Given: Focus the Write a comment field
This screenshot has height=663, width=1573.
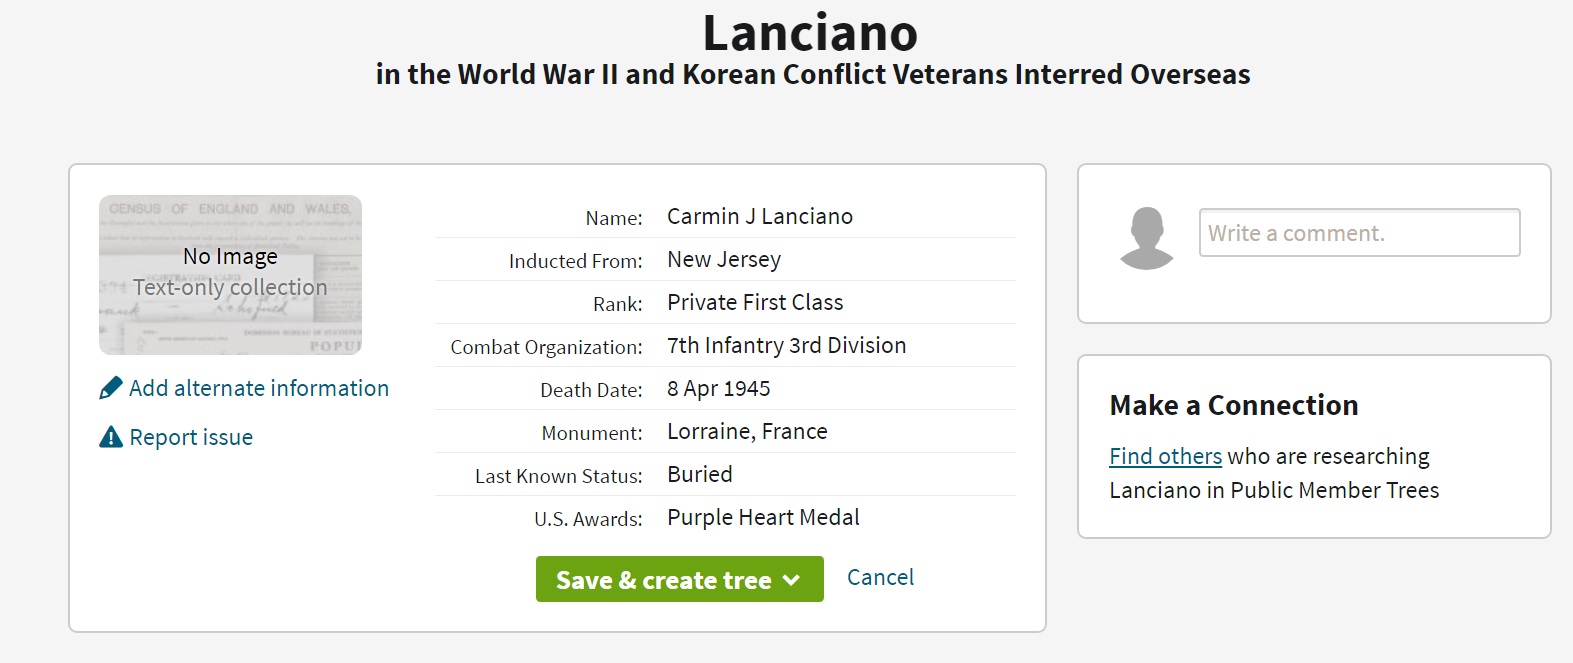Looking at the screenshot, I should (x=1359, y=233).
